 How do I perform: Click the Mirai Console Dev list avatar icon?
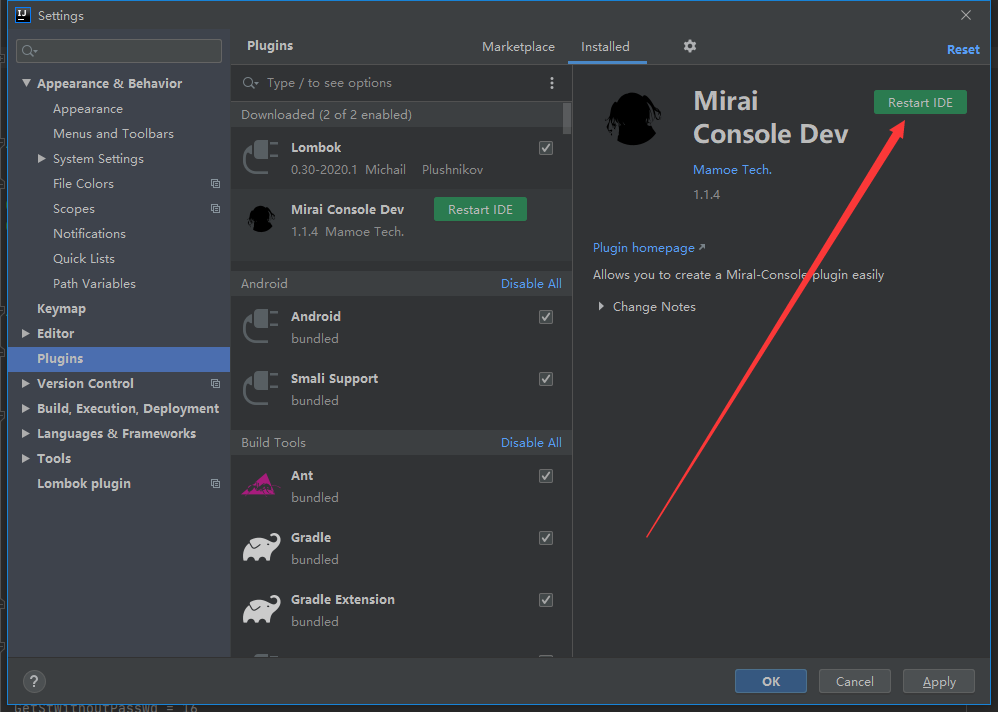[x=261, y=219]
